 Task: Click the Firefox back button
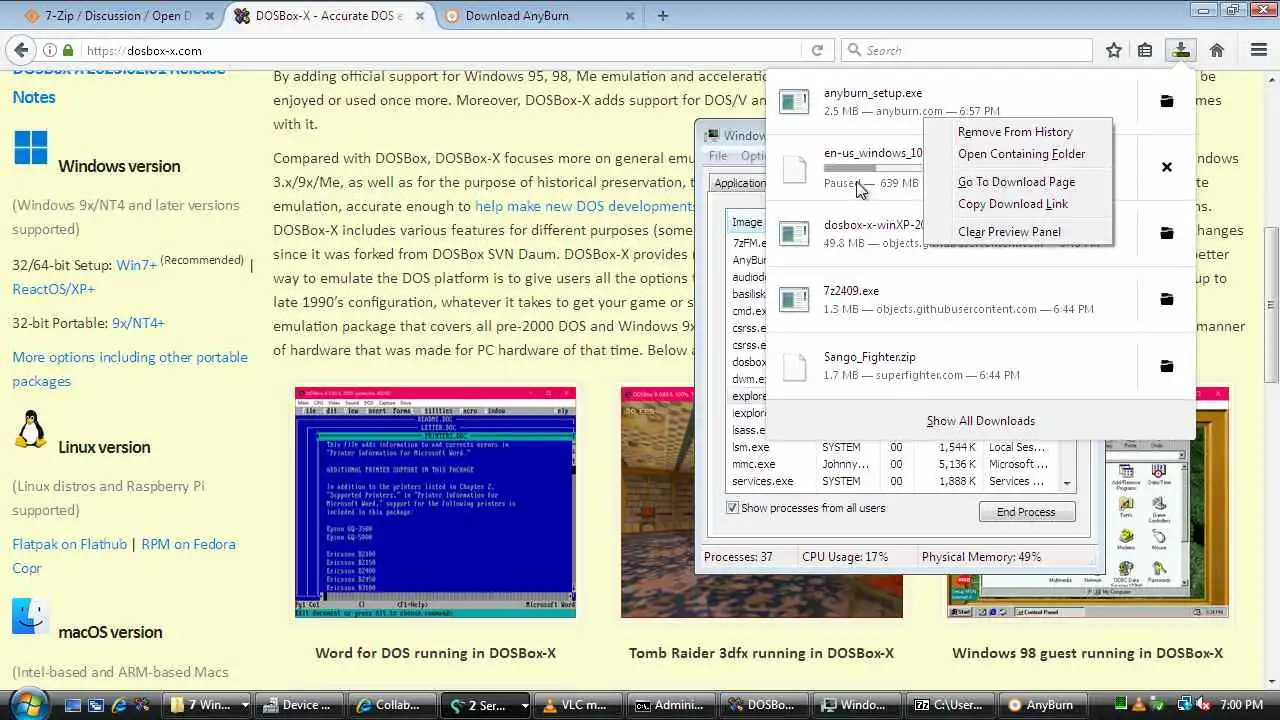[x=20, y=50]
